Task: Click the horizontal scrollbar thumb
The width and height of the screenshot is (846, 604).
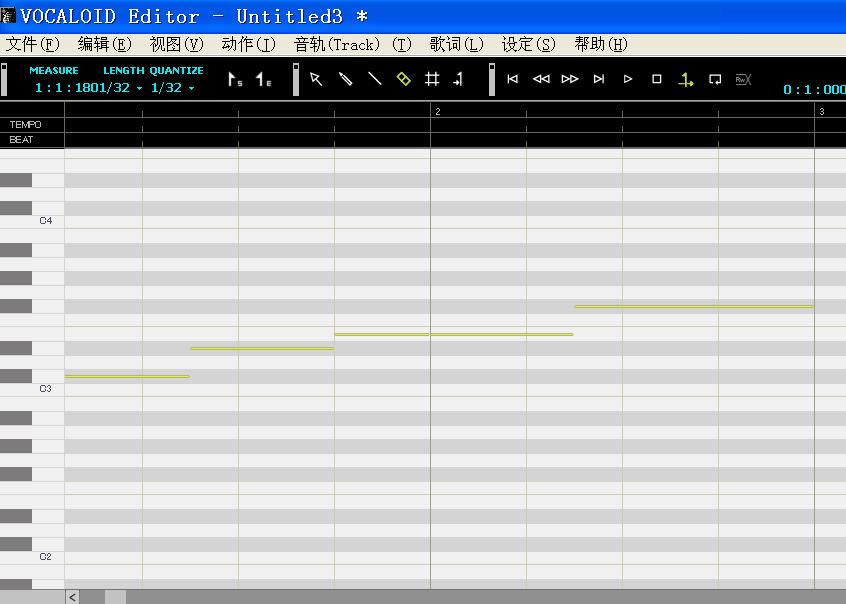Action: 115,597
